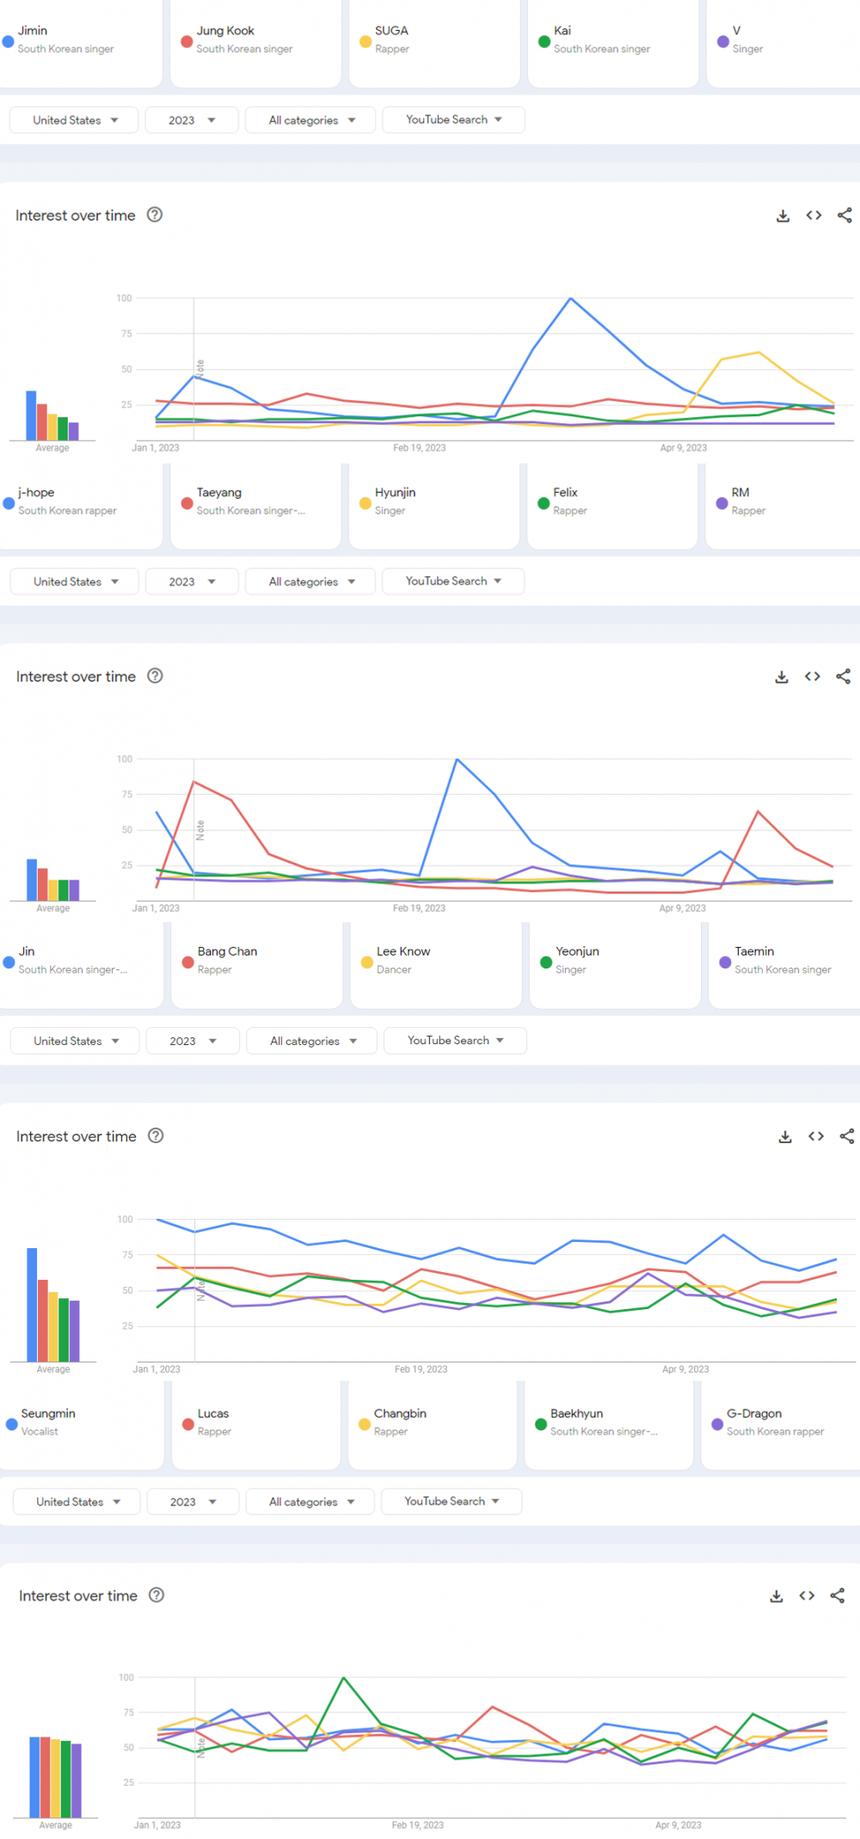Download data for the j-hope comparison chart
Screen dimensions: 860x1839
782,677
